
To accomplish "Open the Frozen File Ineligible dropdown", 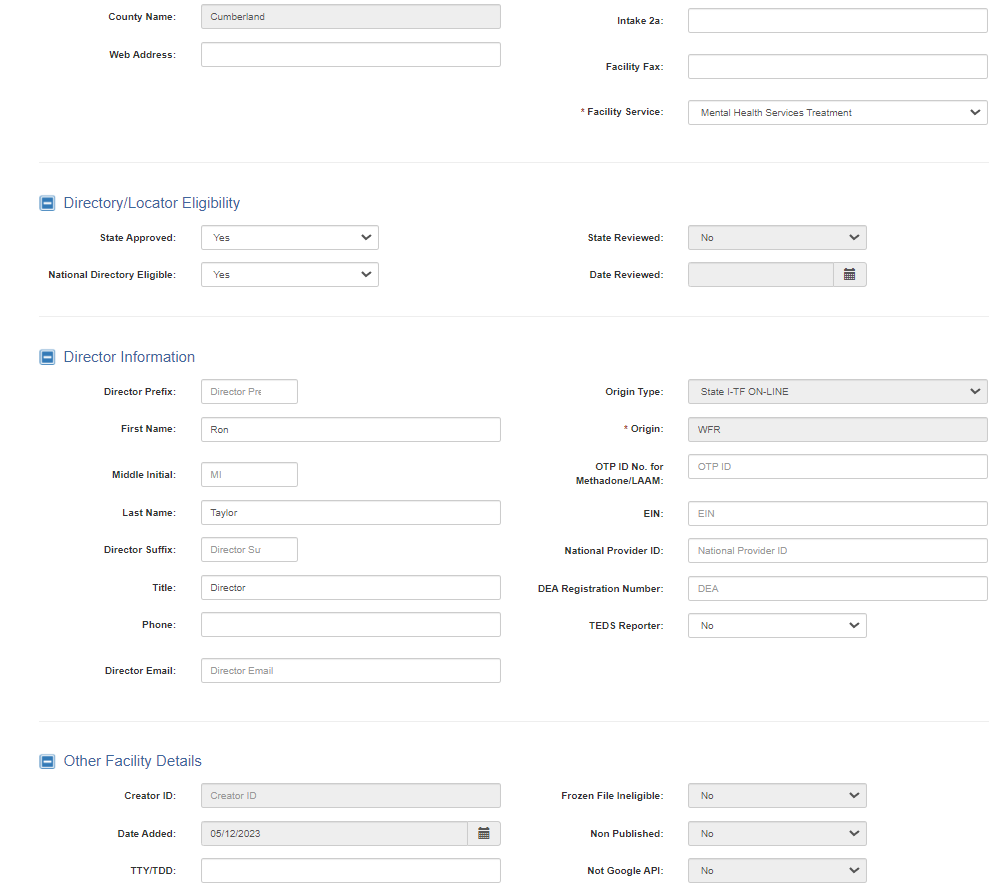I will 777,796.
